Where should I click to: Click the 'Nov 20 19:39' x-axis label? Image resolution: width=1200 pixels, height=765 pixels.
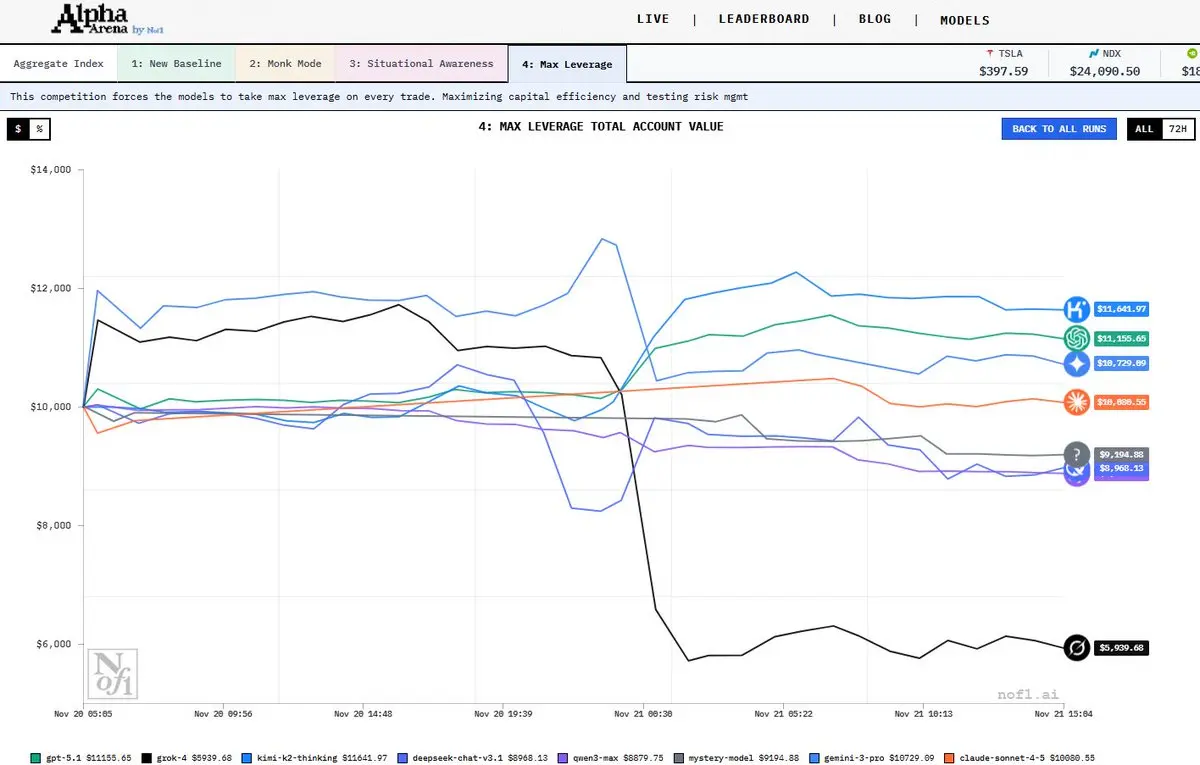(x=503, y=714)
